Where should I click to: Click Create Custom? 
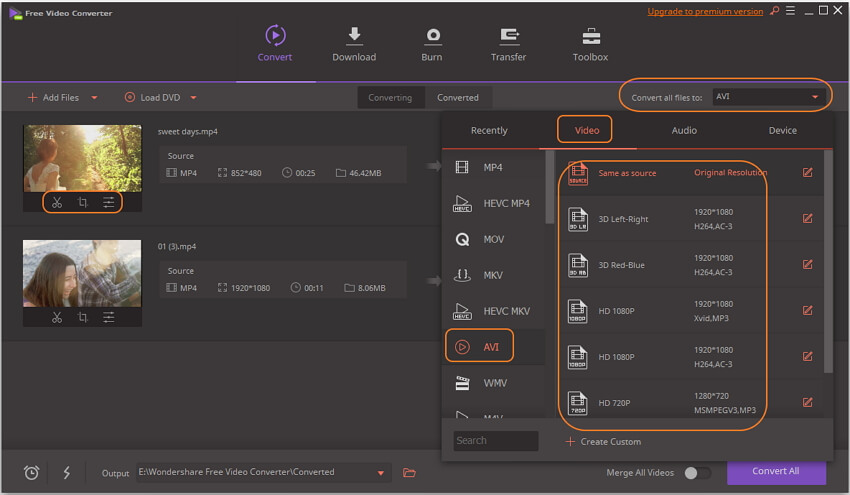(x=603, y=442)
